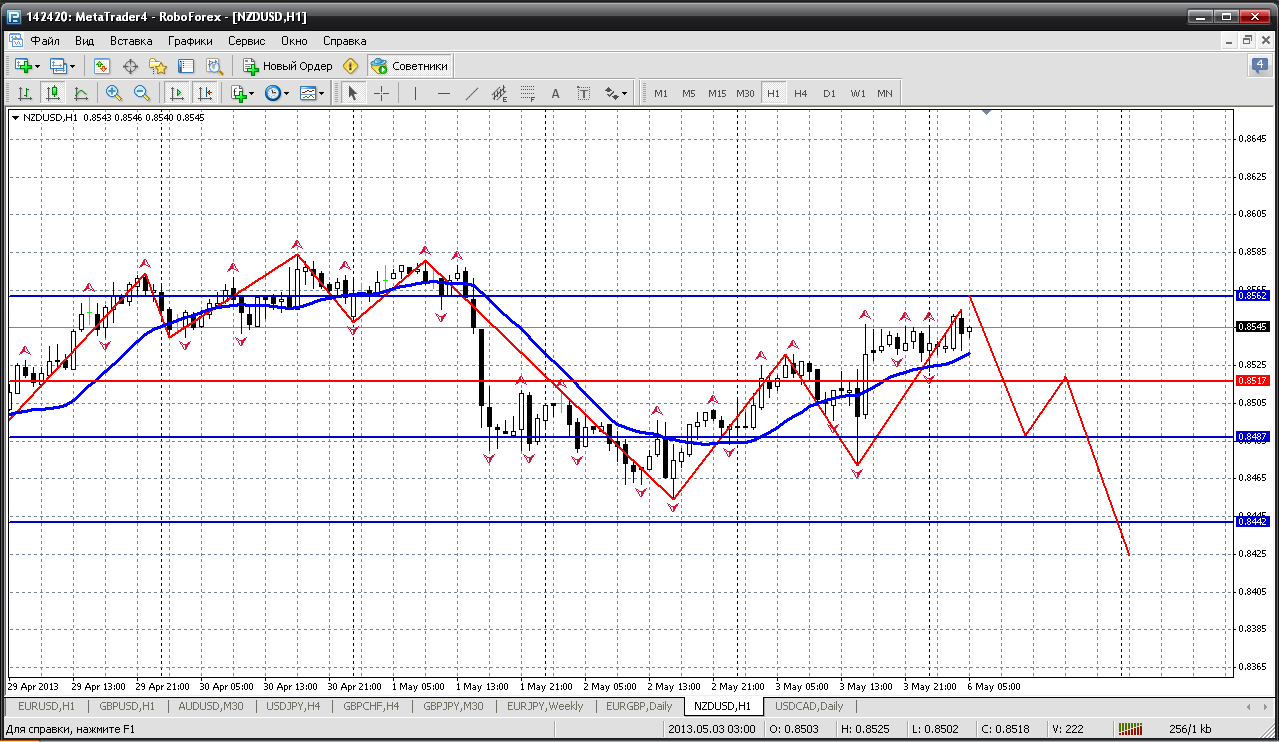Screen dimensions: 1279x742
Task: Switch to EURGBP,Daily chart tab
Action: tap(638, 706)
